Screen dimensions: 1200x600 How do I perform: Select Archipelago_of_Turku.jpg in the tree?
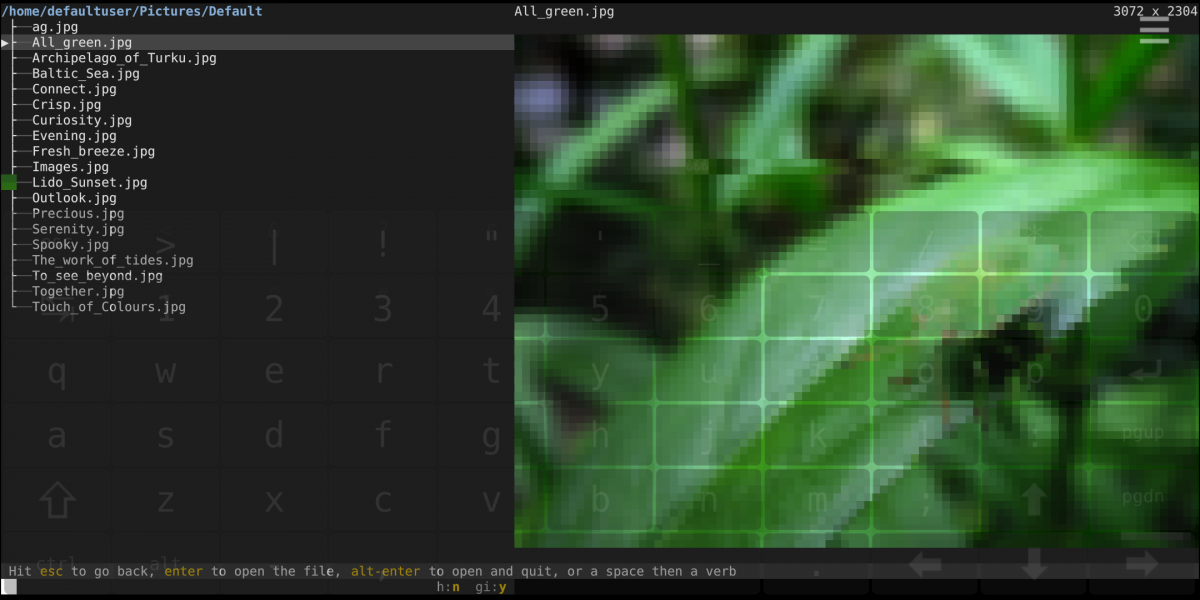coord(124,58)
